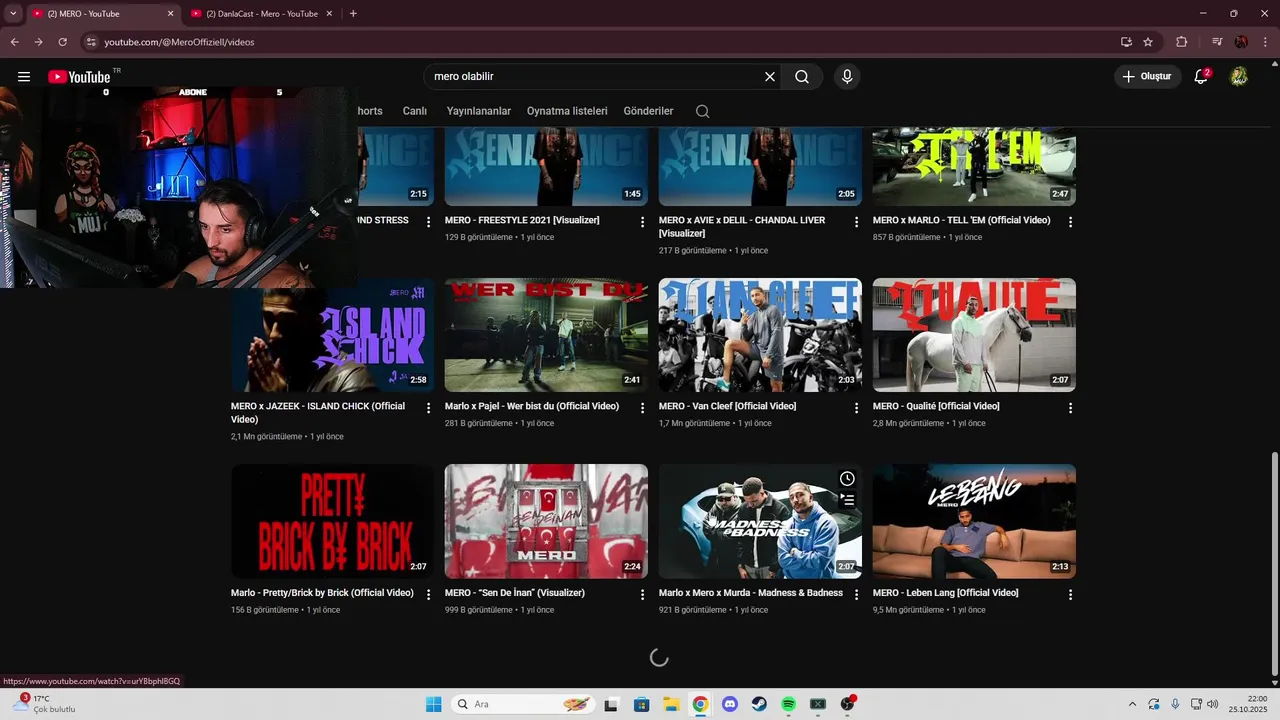Open options for Leben Lang video
Image resolution: width=1280 pixels, height=720 pixels.
(1071, 594)
